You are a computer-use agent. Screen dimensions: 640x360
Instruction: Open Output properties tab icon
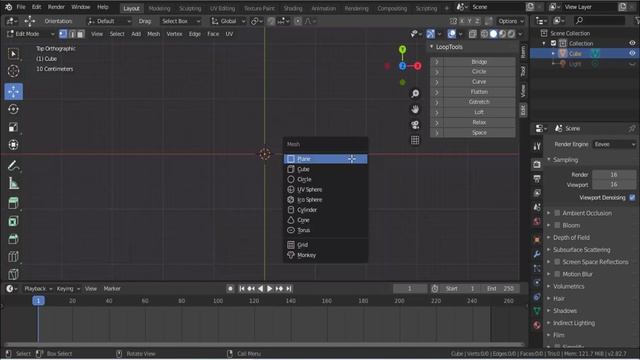click(x=537, y=178)
